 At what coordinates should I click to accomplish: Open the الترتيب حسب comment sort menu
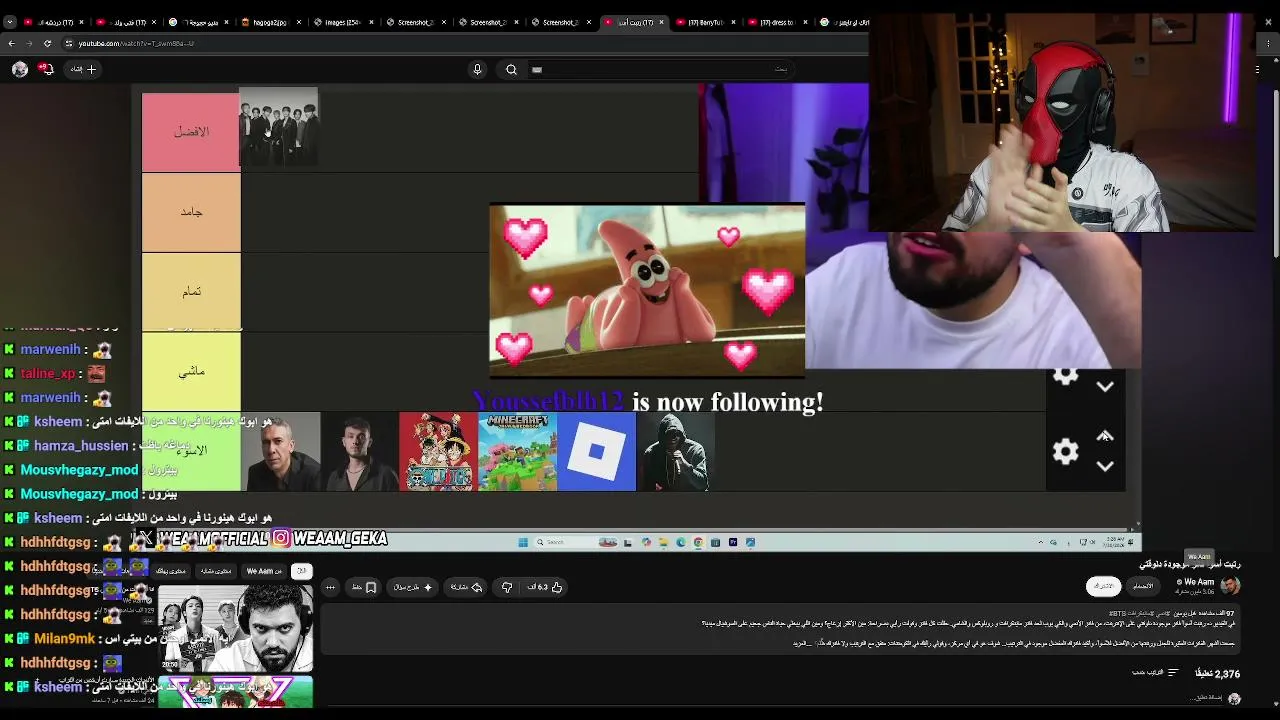click(x=1155, y=673)
